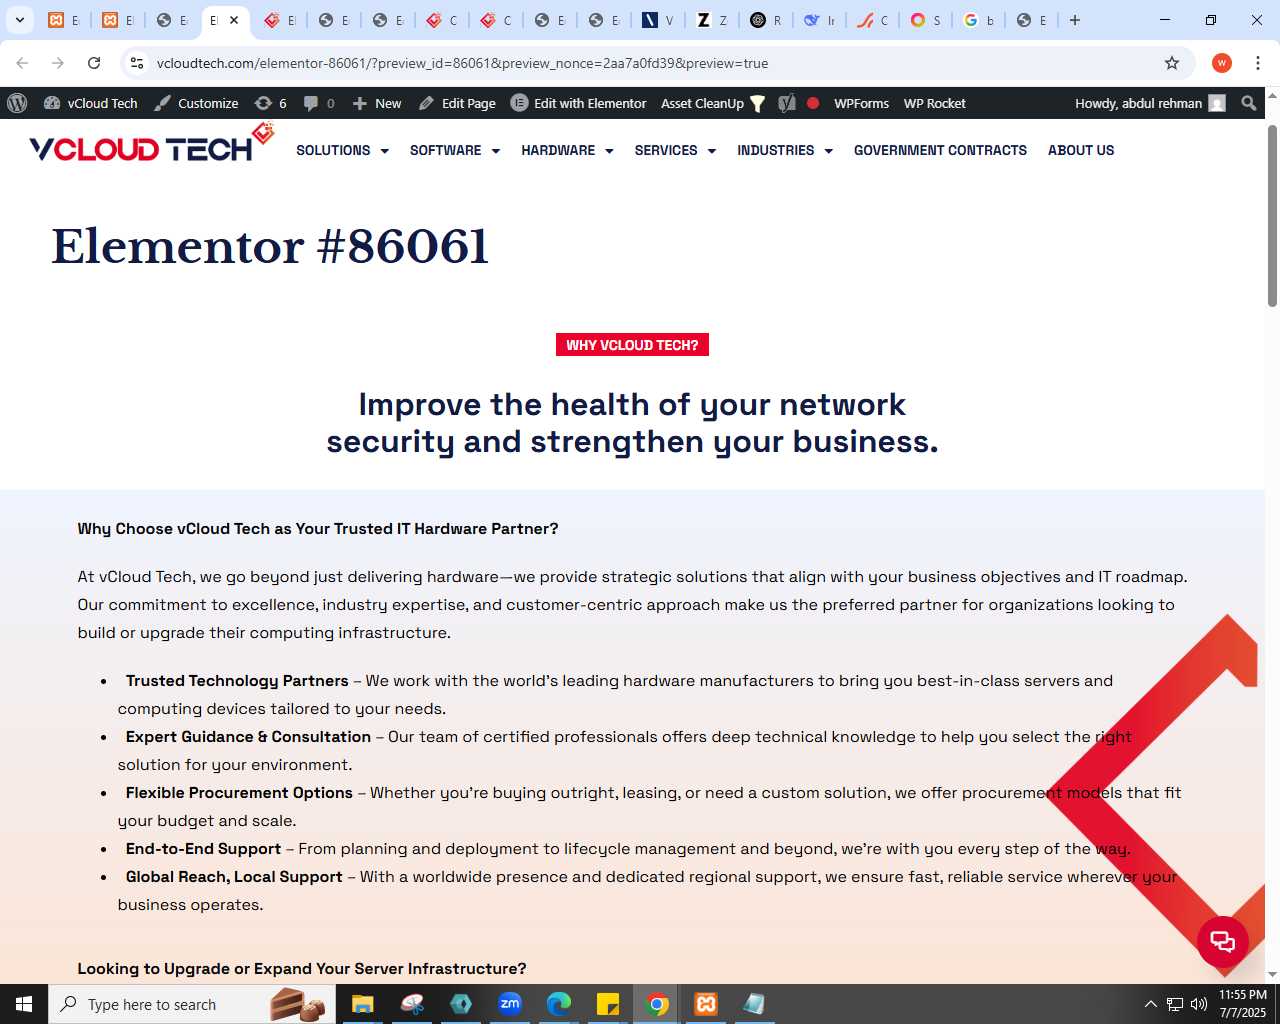Open the admin bar search icon
This screenshot has width=1280, height=1024.
coord(1248,103)
